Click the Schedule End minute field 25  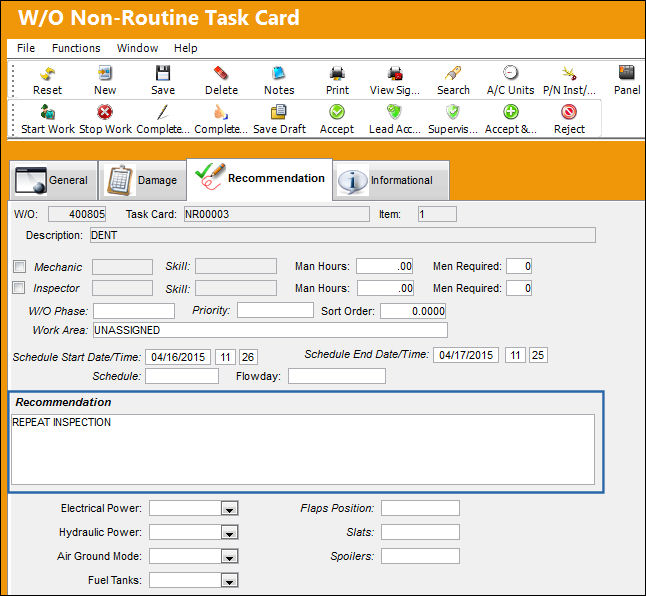(538, 355)
